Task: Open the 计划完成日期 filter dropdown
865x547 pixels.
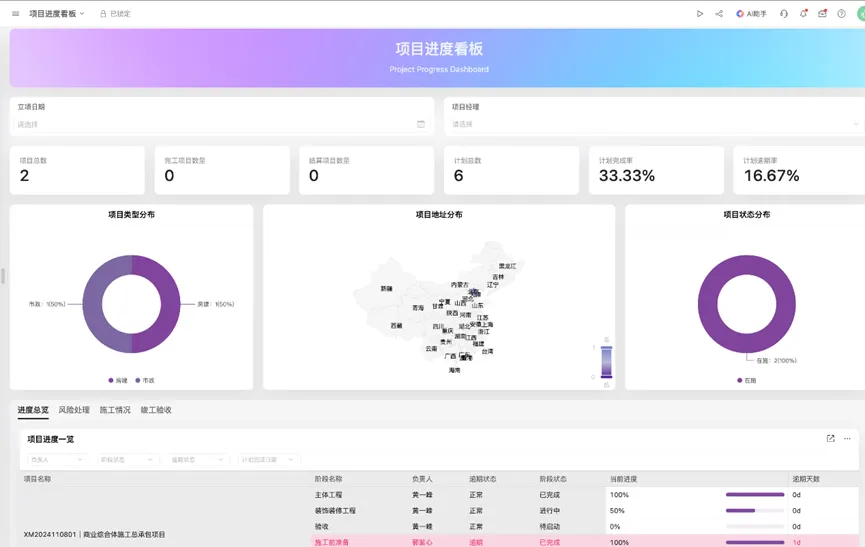Action: pyautogui.click(x=268, y=459)
